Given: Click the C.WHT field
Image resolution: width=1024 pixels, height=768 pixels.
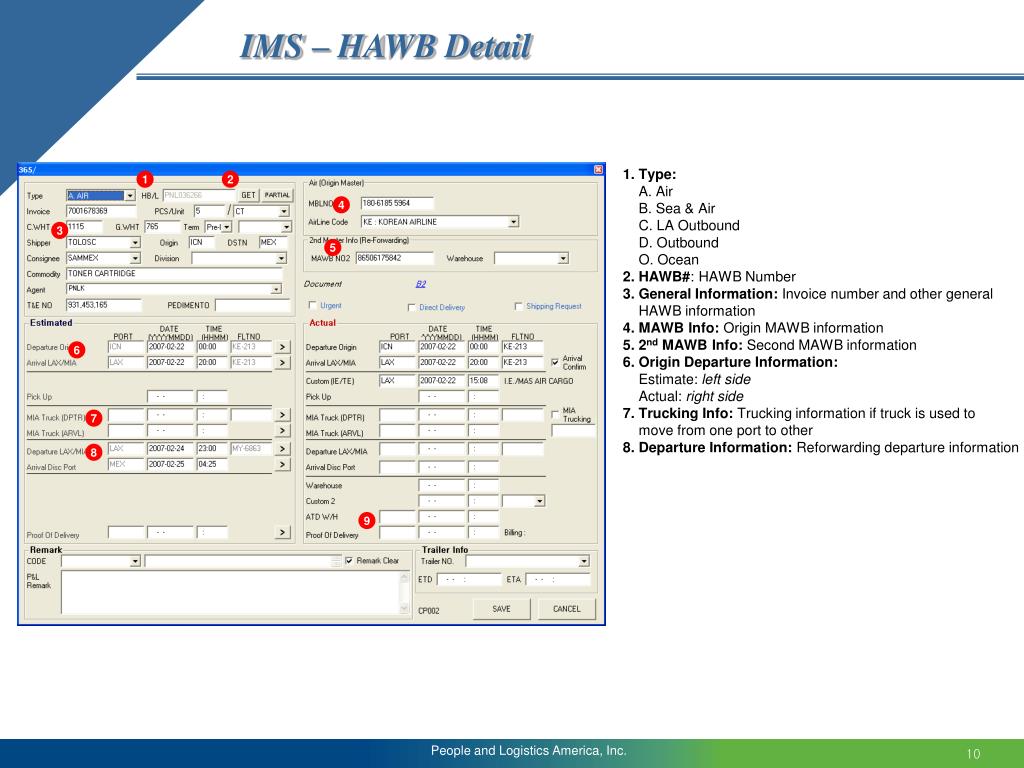Looking at the screenshot, I should (x=84, y=227).
